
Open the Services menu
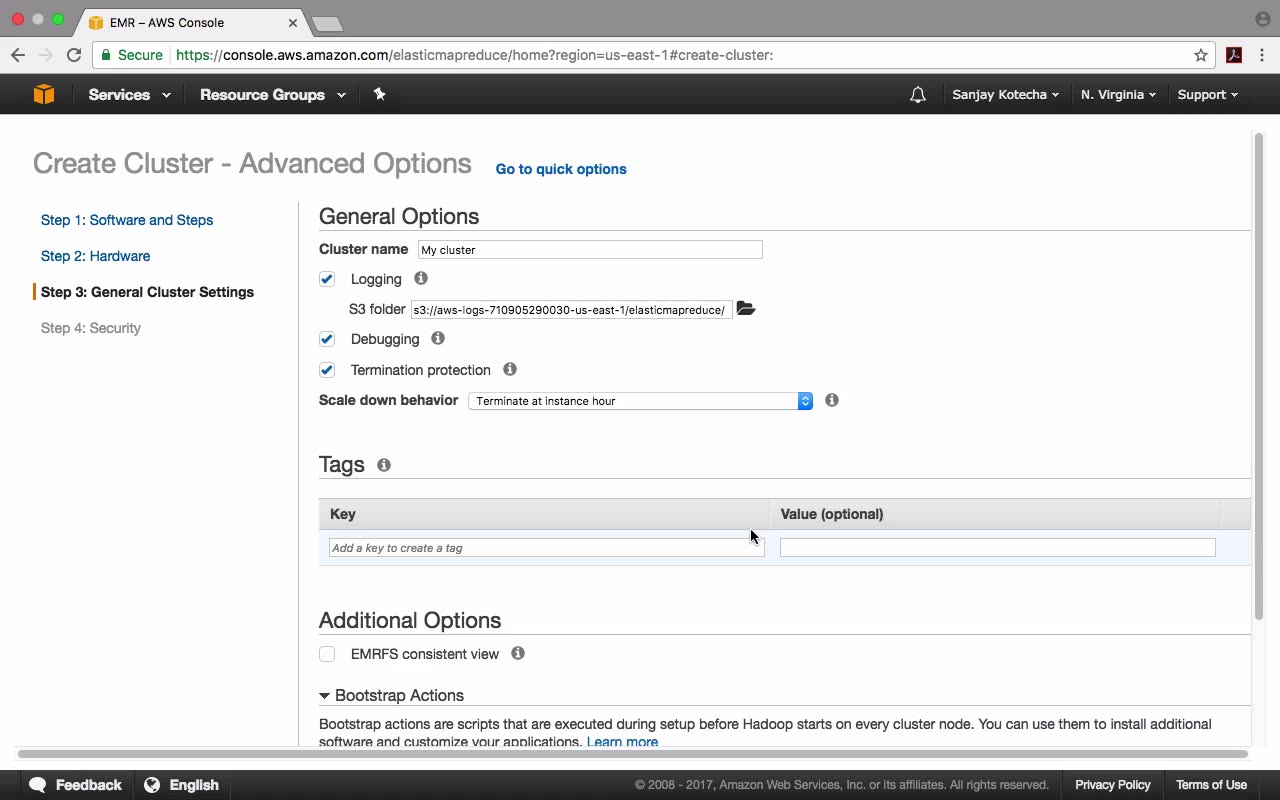click(129, 95)
